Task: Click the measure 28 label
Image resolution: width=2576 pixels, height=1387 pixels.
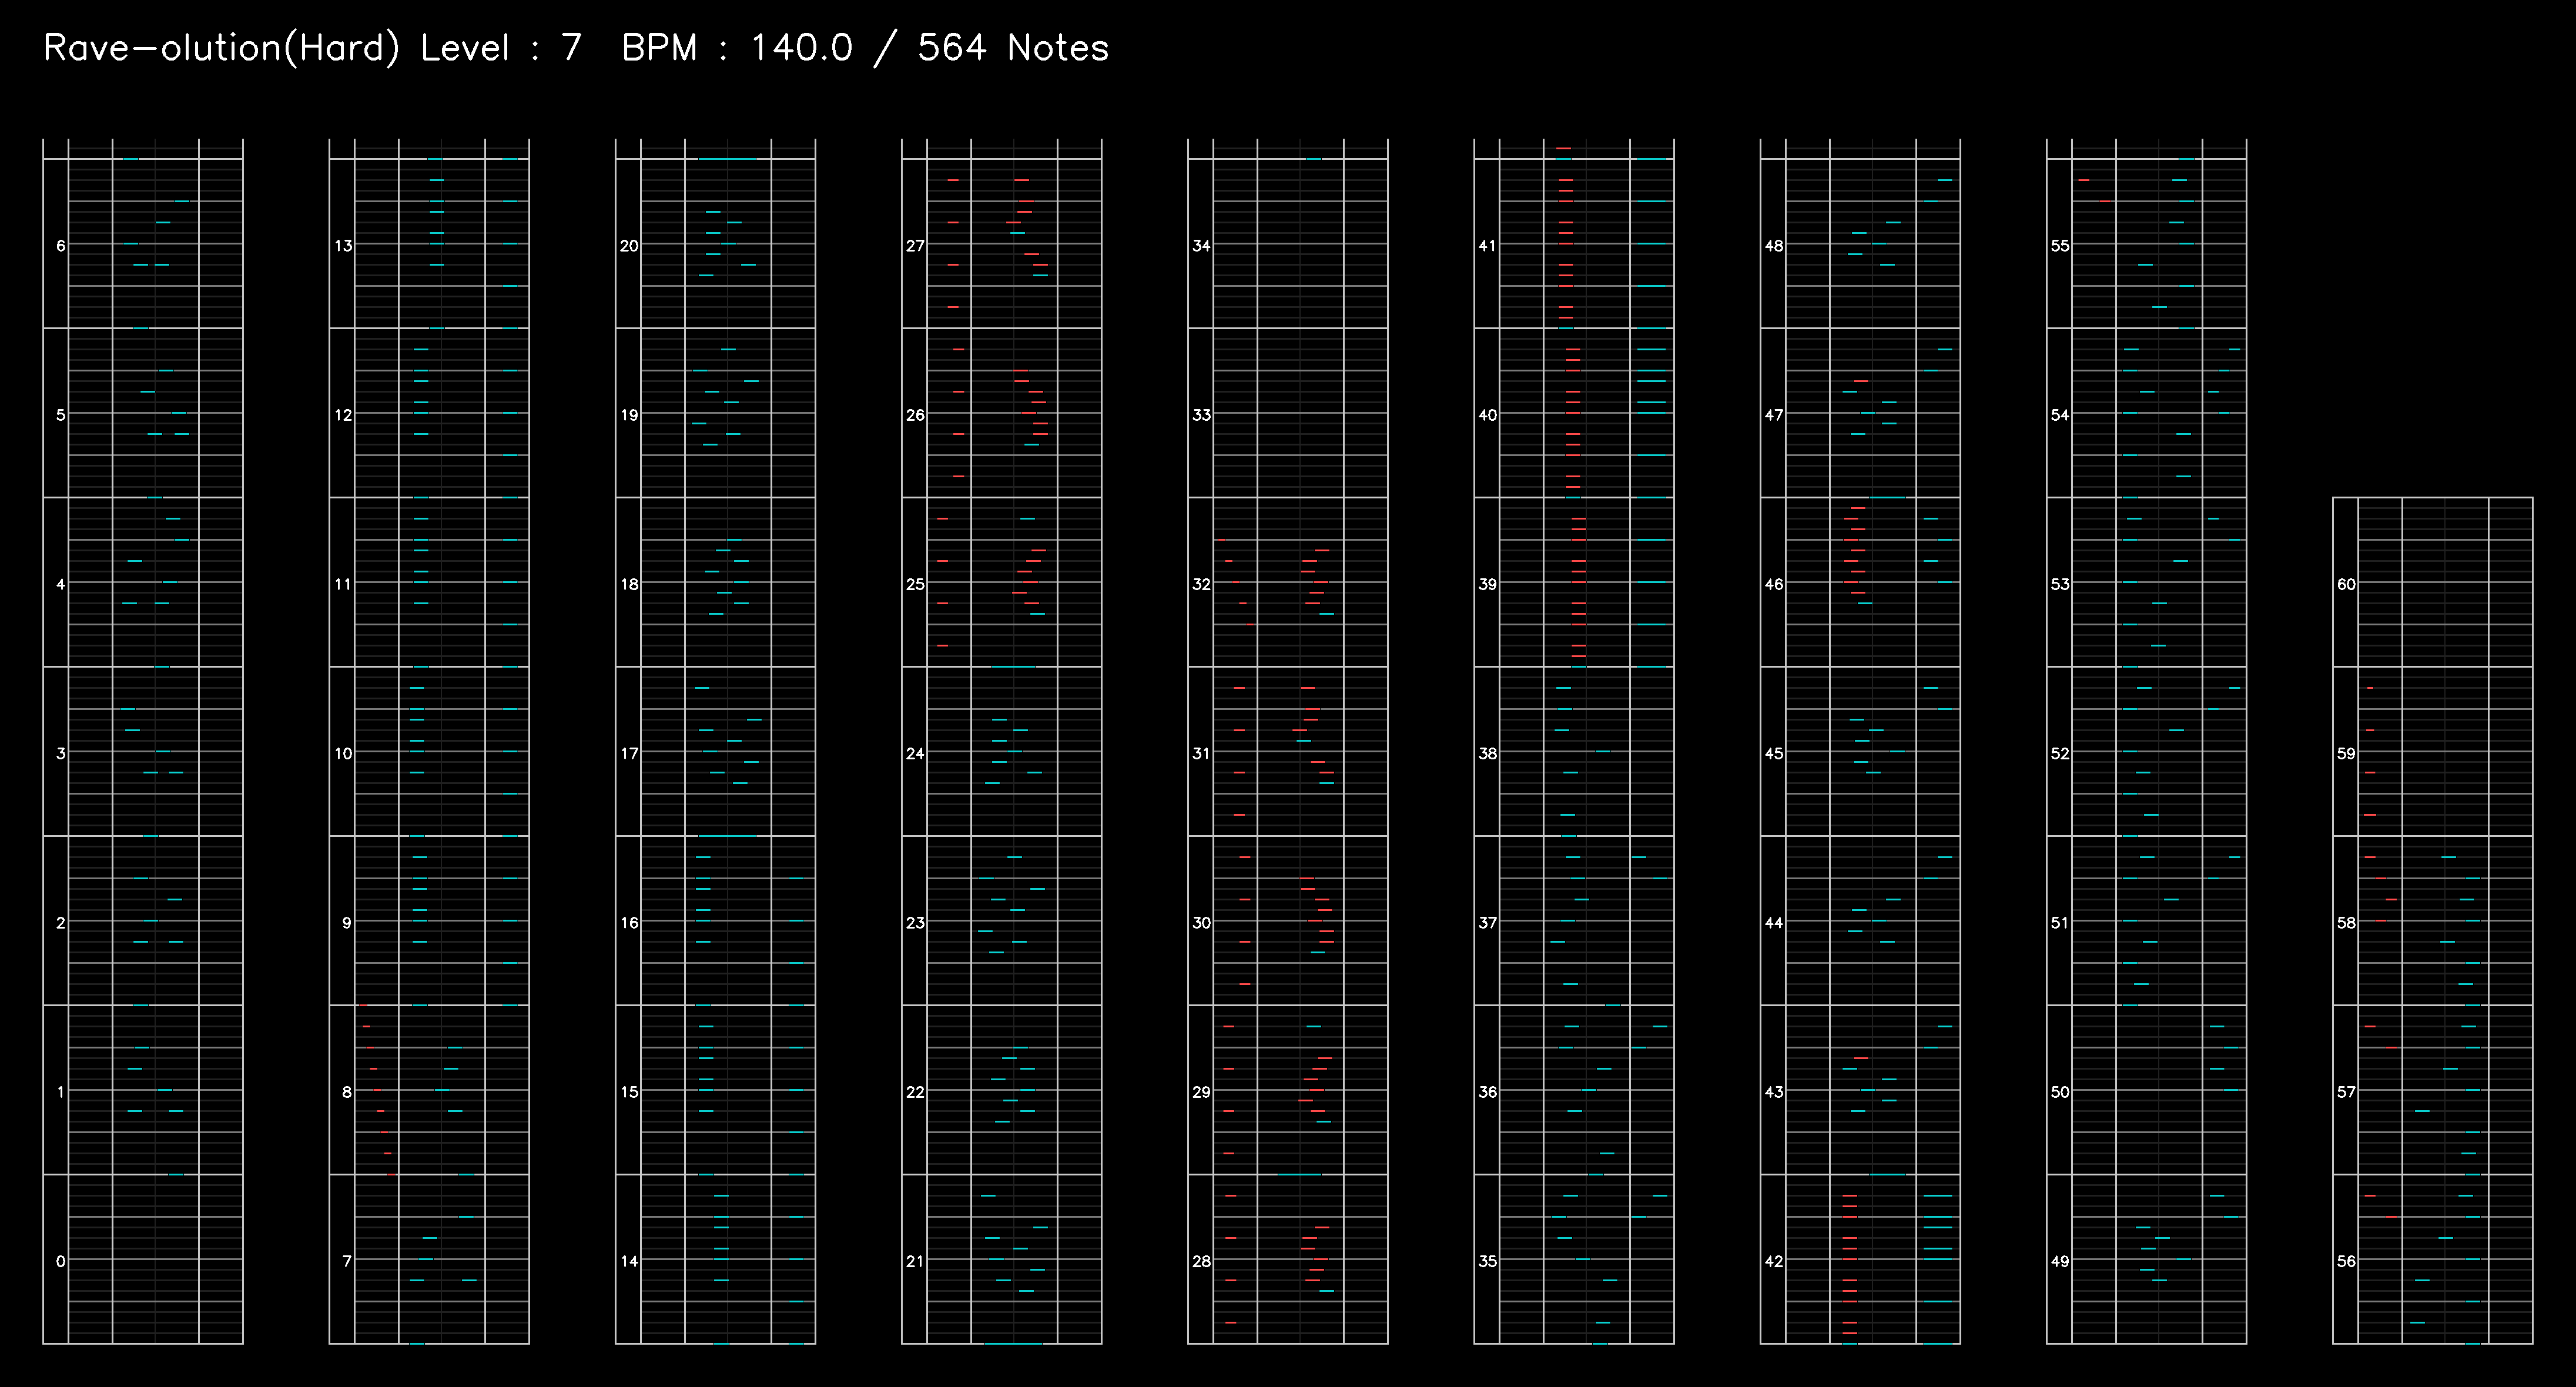Action: tap(1201, 1261)
